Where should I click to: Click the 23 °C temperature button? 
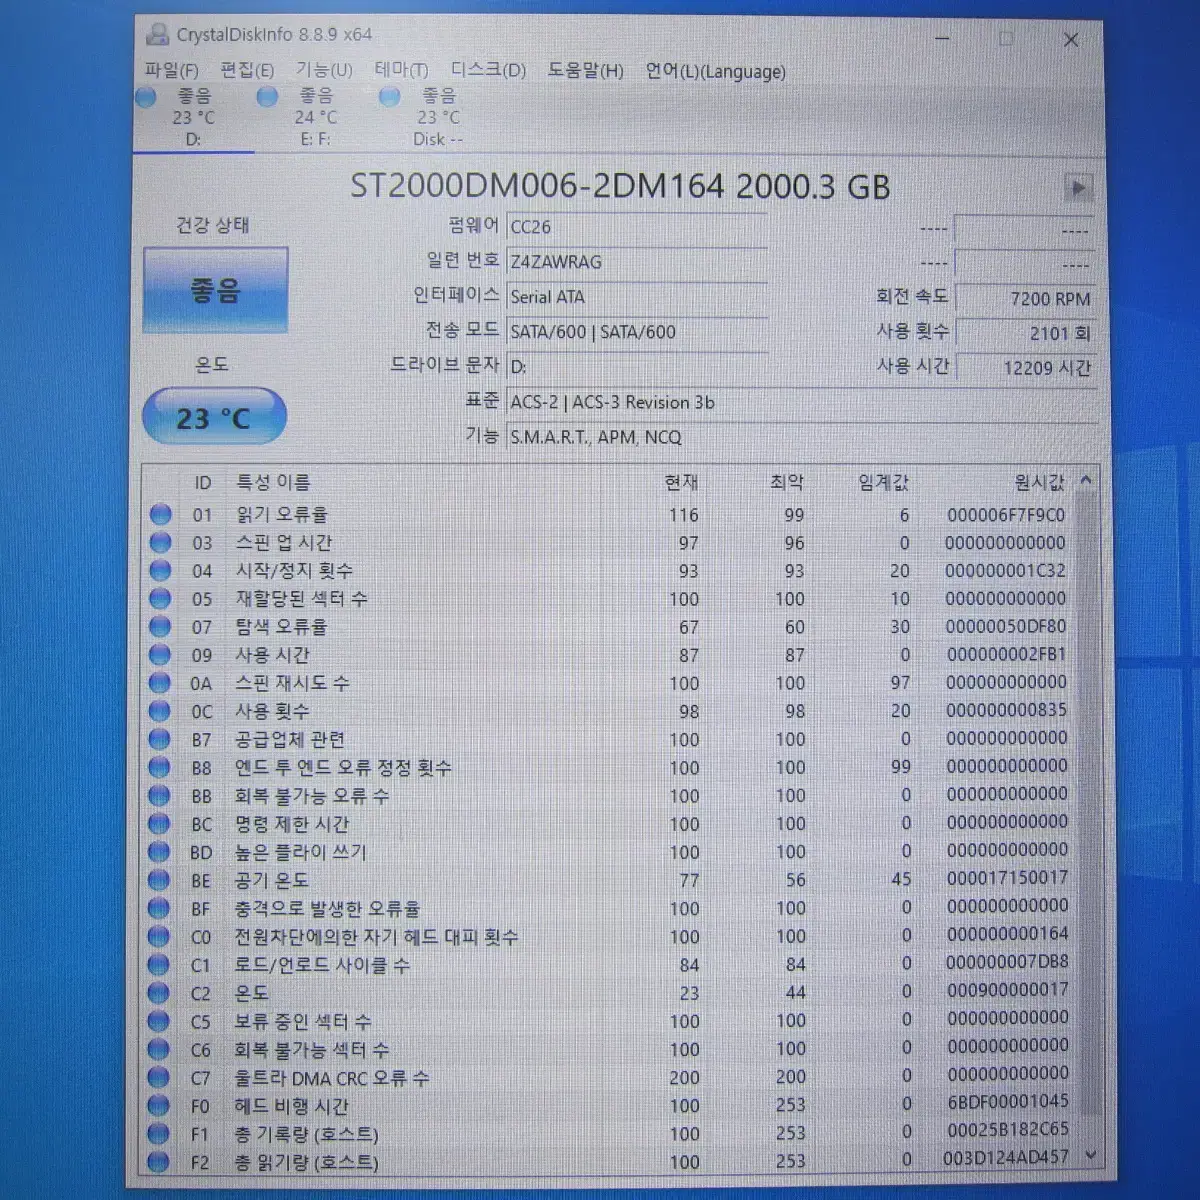214,417
